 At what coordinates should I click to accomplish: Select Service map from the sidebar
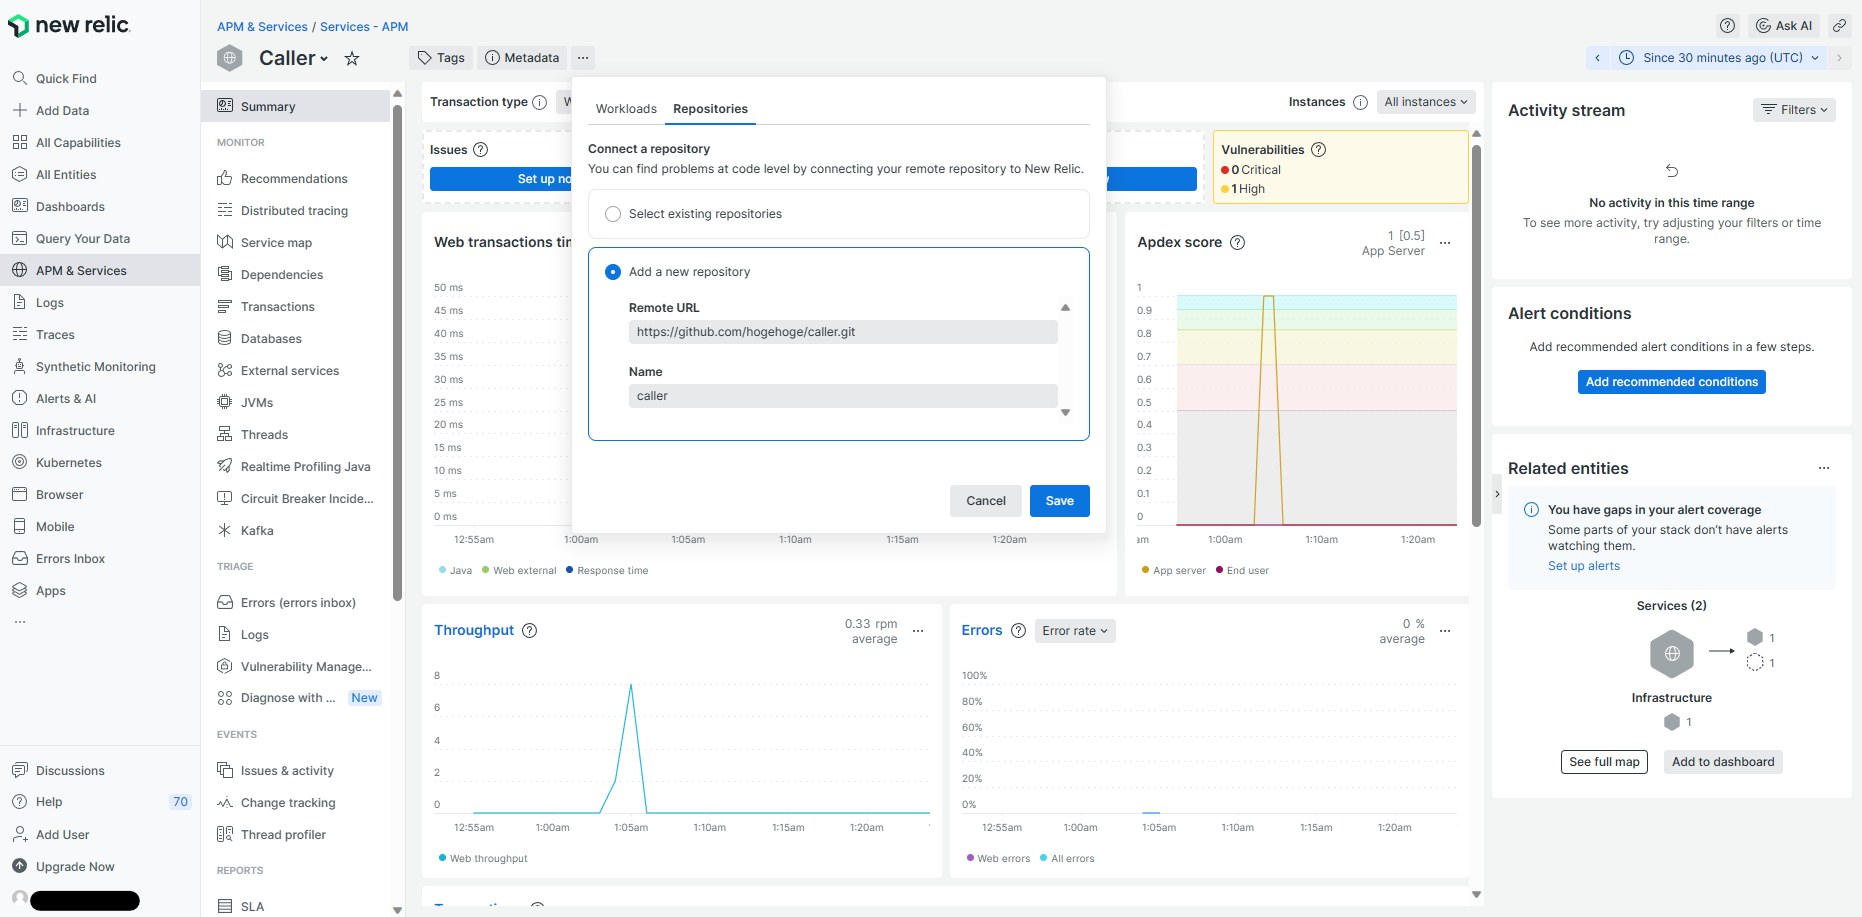277,242
